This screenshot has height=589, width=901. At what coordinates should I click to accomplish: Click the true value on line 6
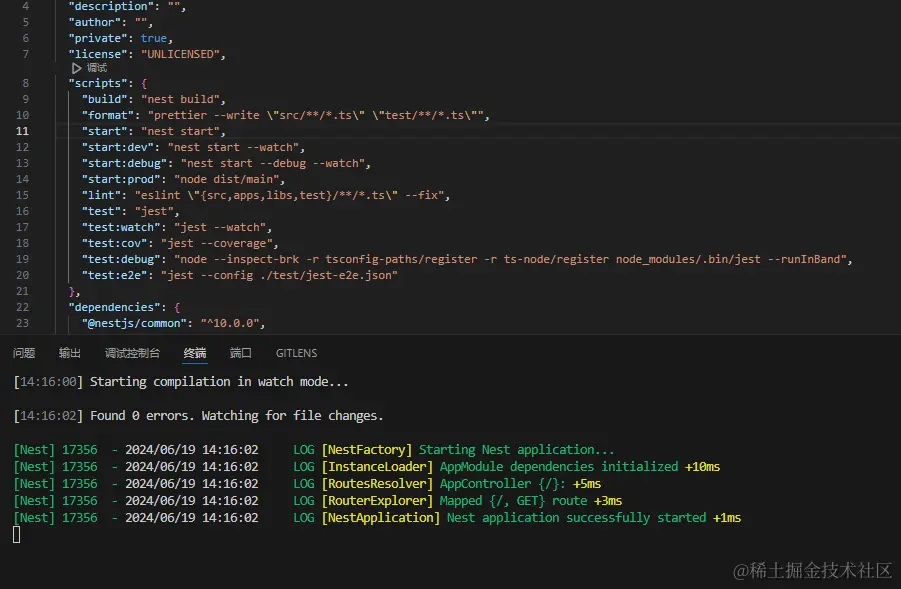[x=153, y=38]
